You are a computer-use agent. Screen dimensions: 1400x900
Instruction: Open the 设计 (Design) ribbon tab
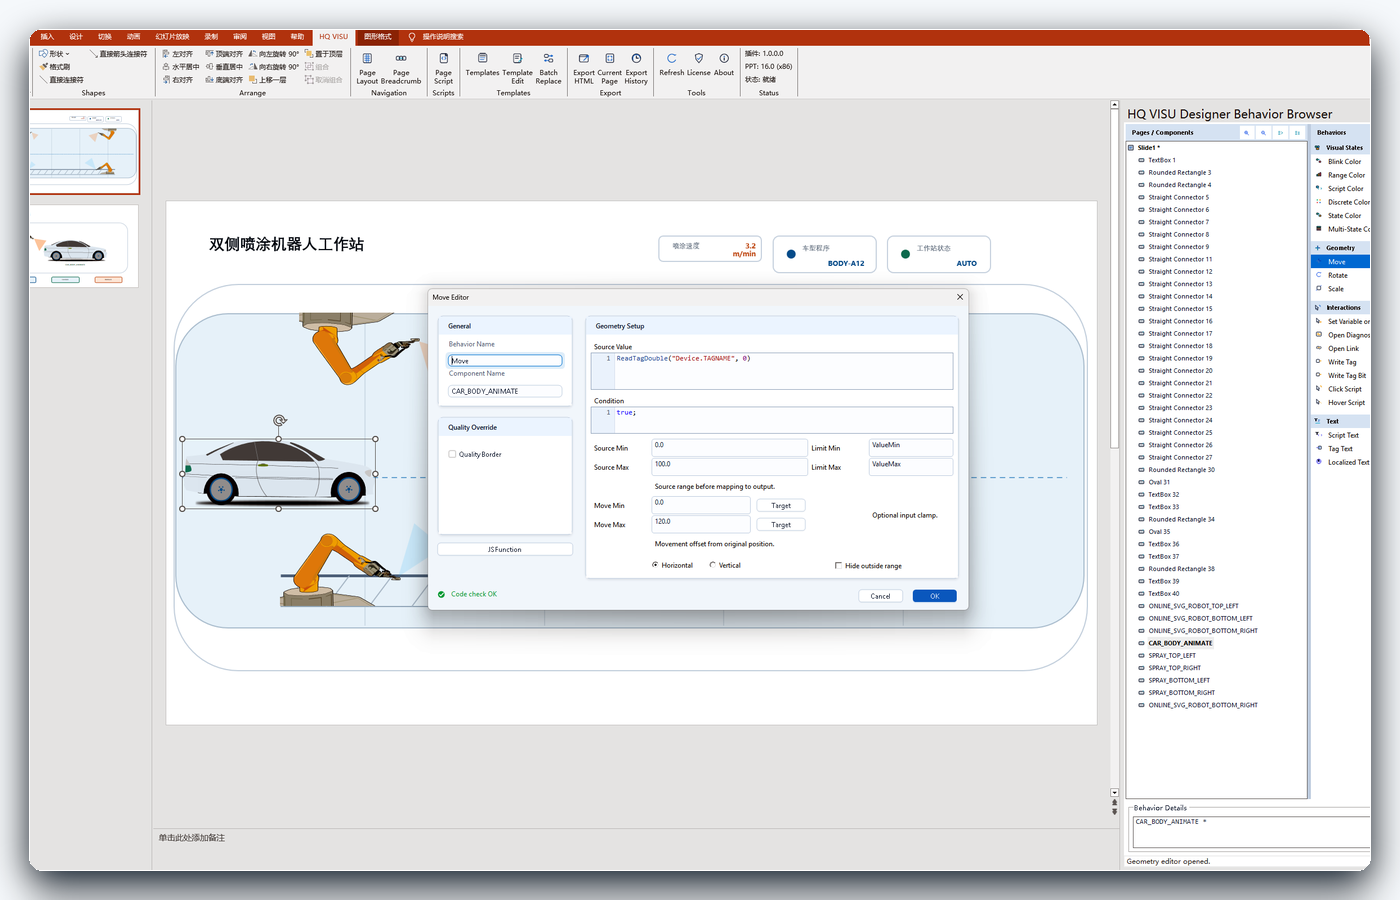76,37
